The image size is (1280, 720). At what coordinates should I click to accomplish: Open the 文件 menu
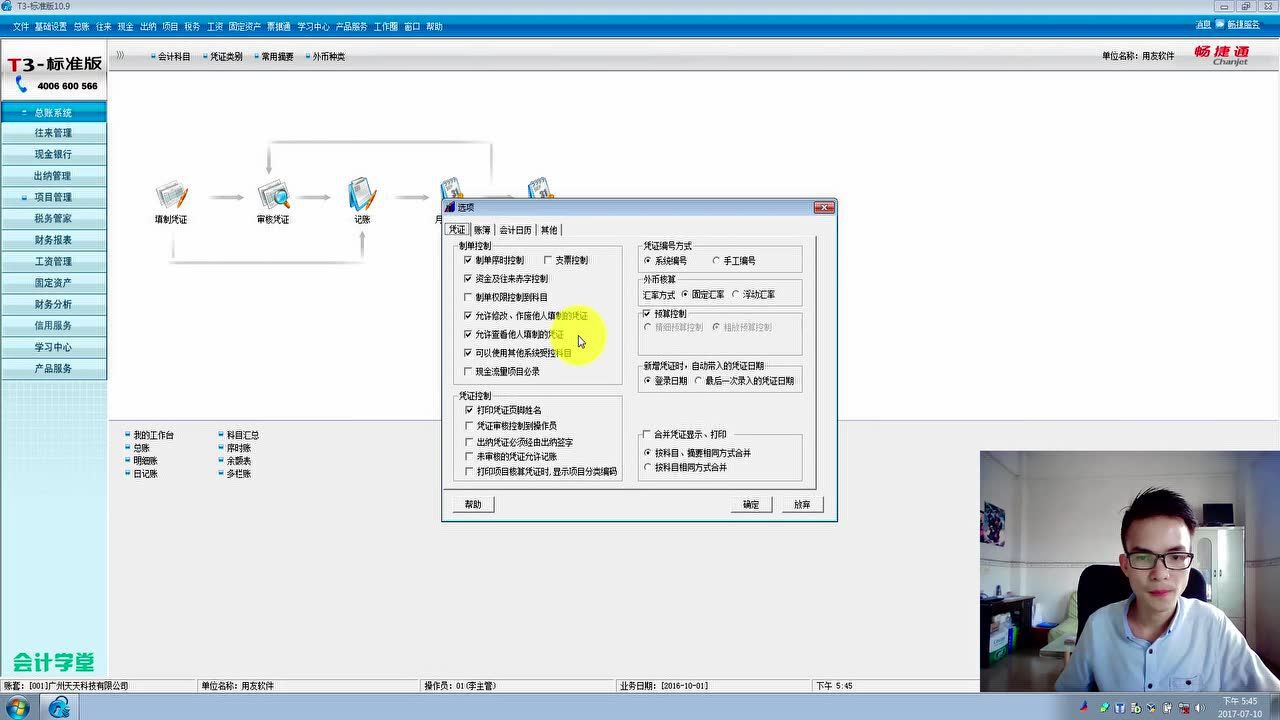[21, 27]
